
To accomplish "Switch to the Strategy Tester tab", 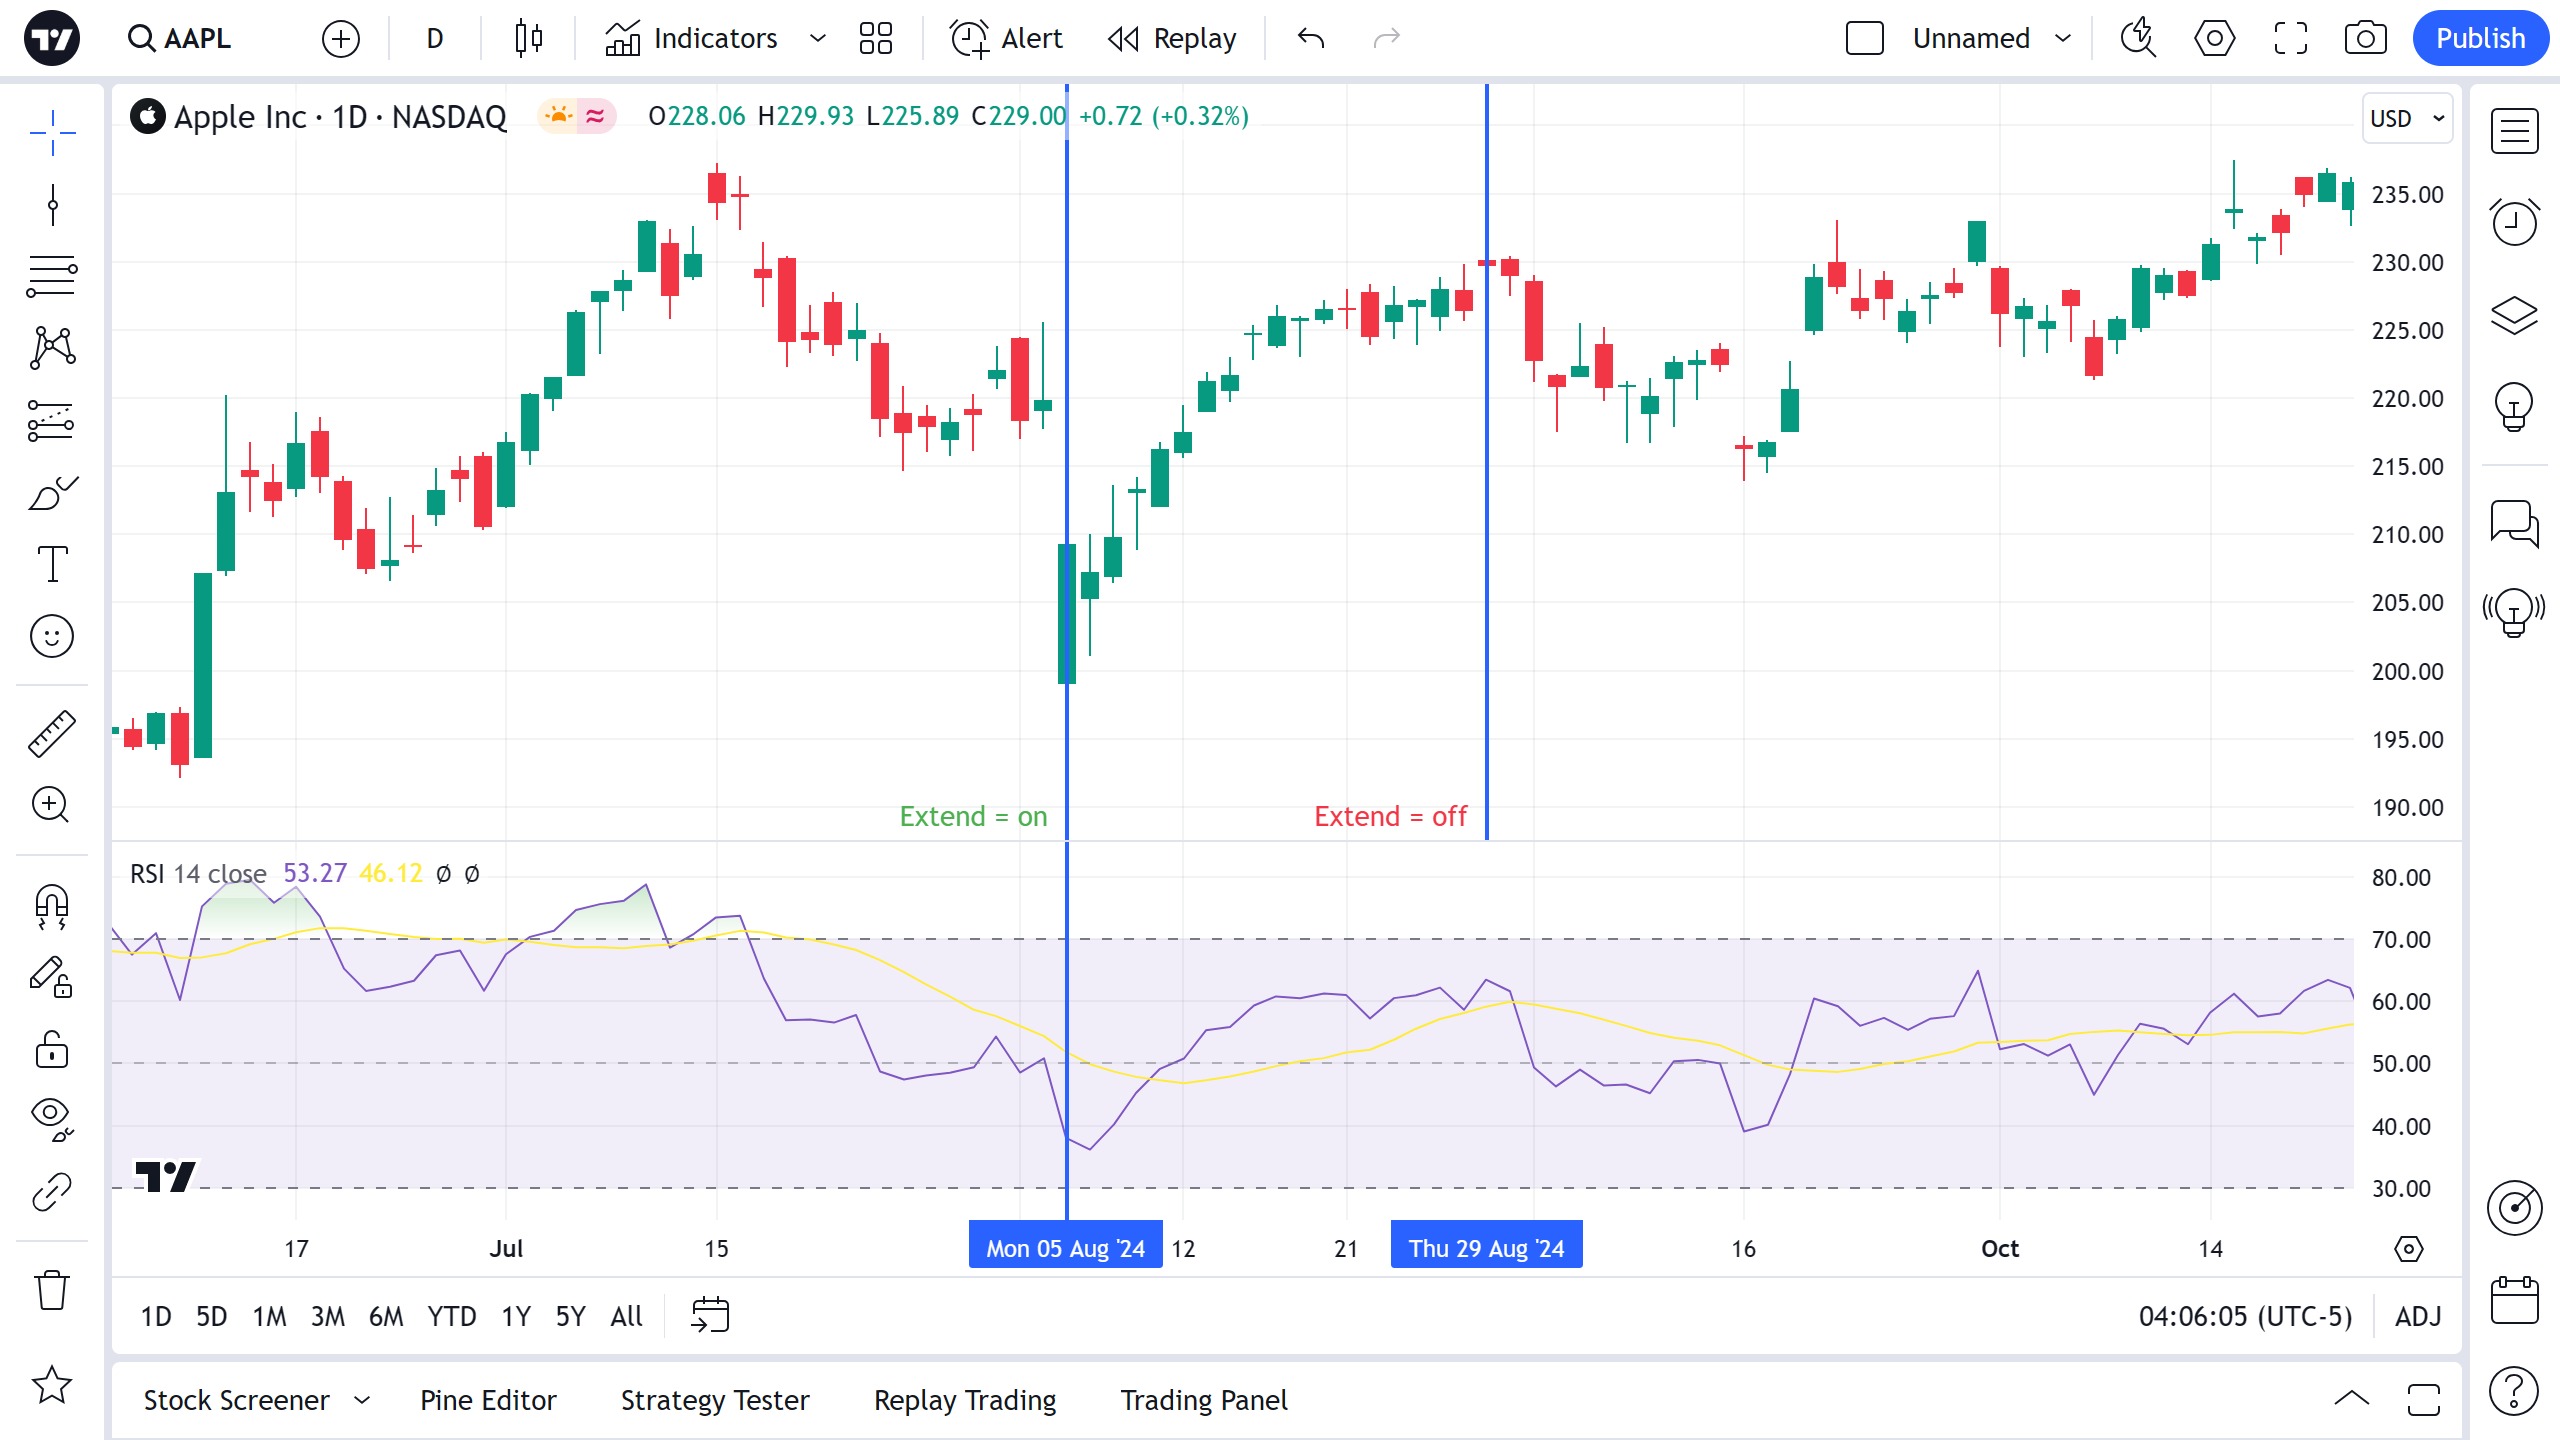I will 715,1400.
